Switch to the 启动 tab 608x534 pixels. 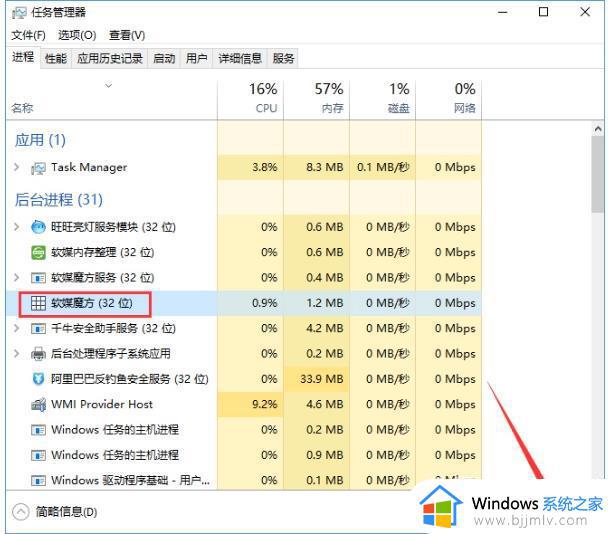click(x=164, y=59)
